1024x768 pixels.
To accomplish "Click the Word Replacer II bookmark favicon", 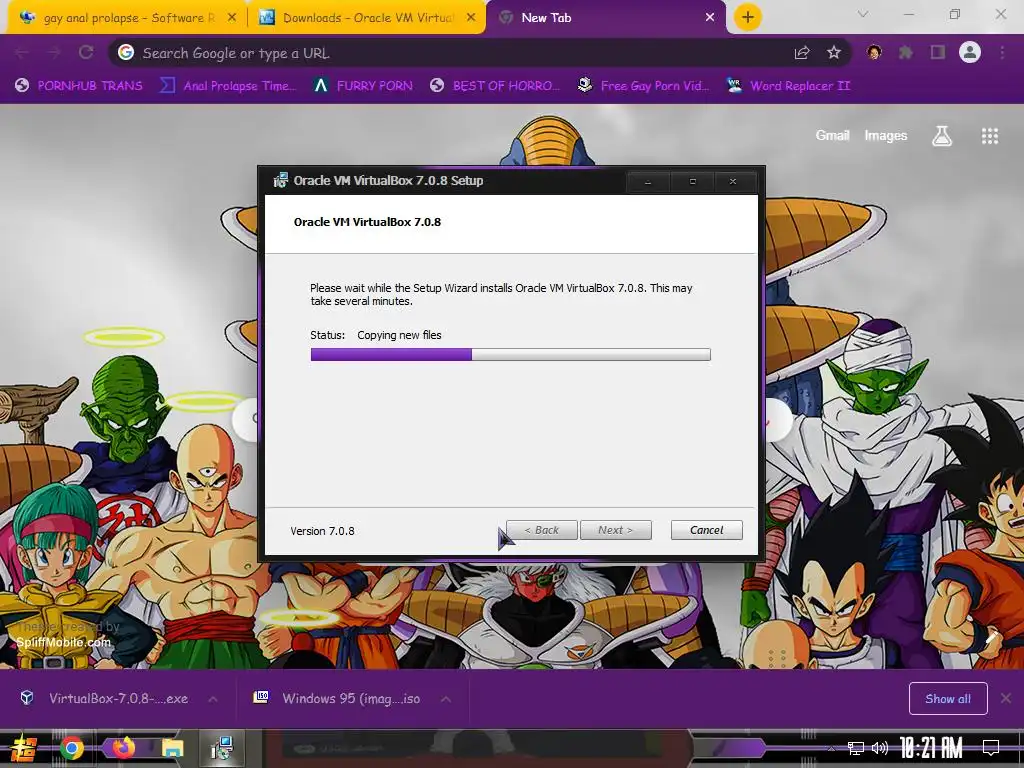I will 734,85.
